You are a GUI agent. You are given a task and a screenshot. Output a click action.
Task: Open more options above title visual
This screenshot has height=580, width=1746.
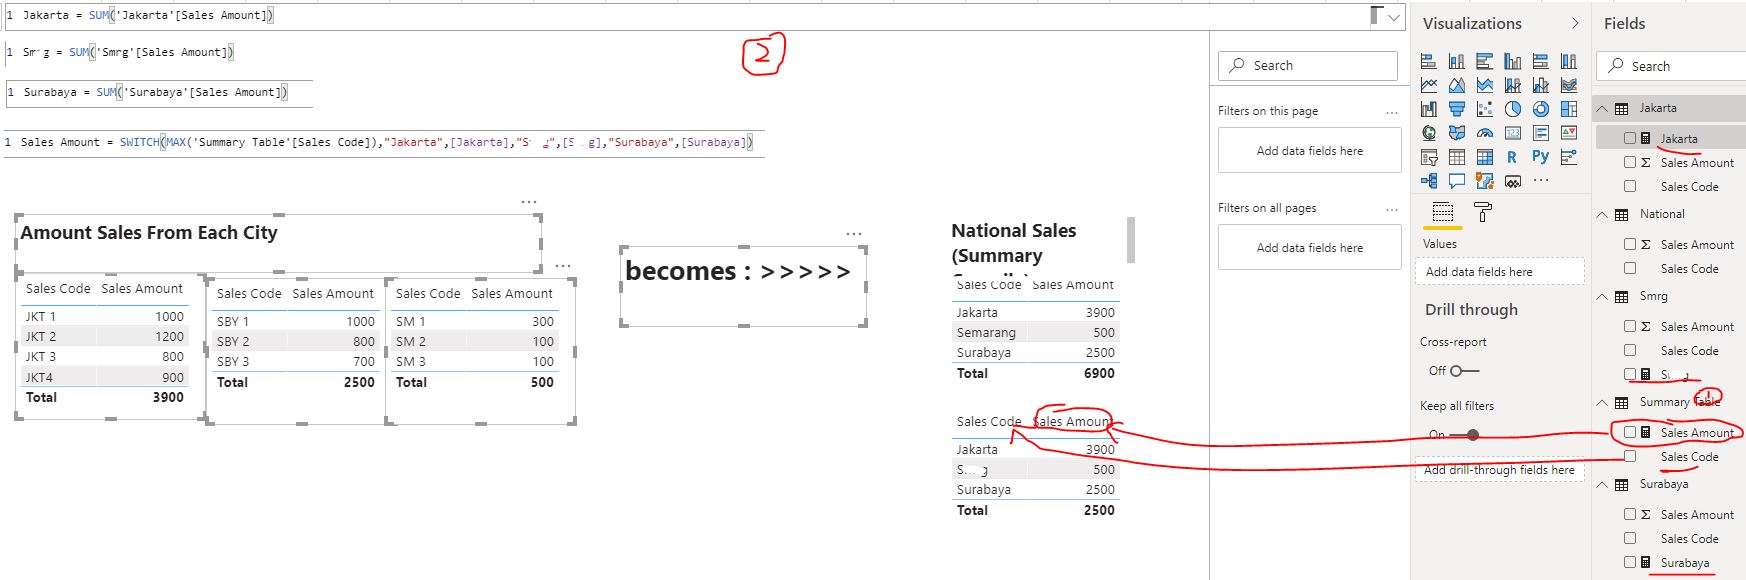pyautogui.click(x=528, y=202)
